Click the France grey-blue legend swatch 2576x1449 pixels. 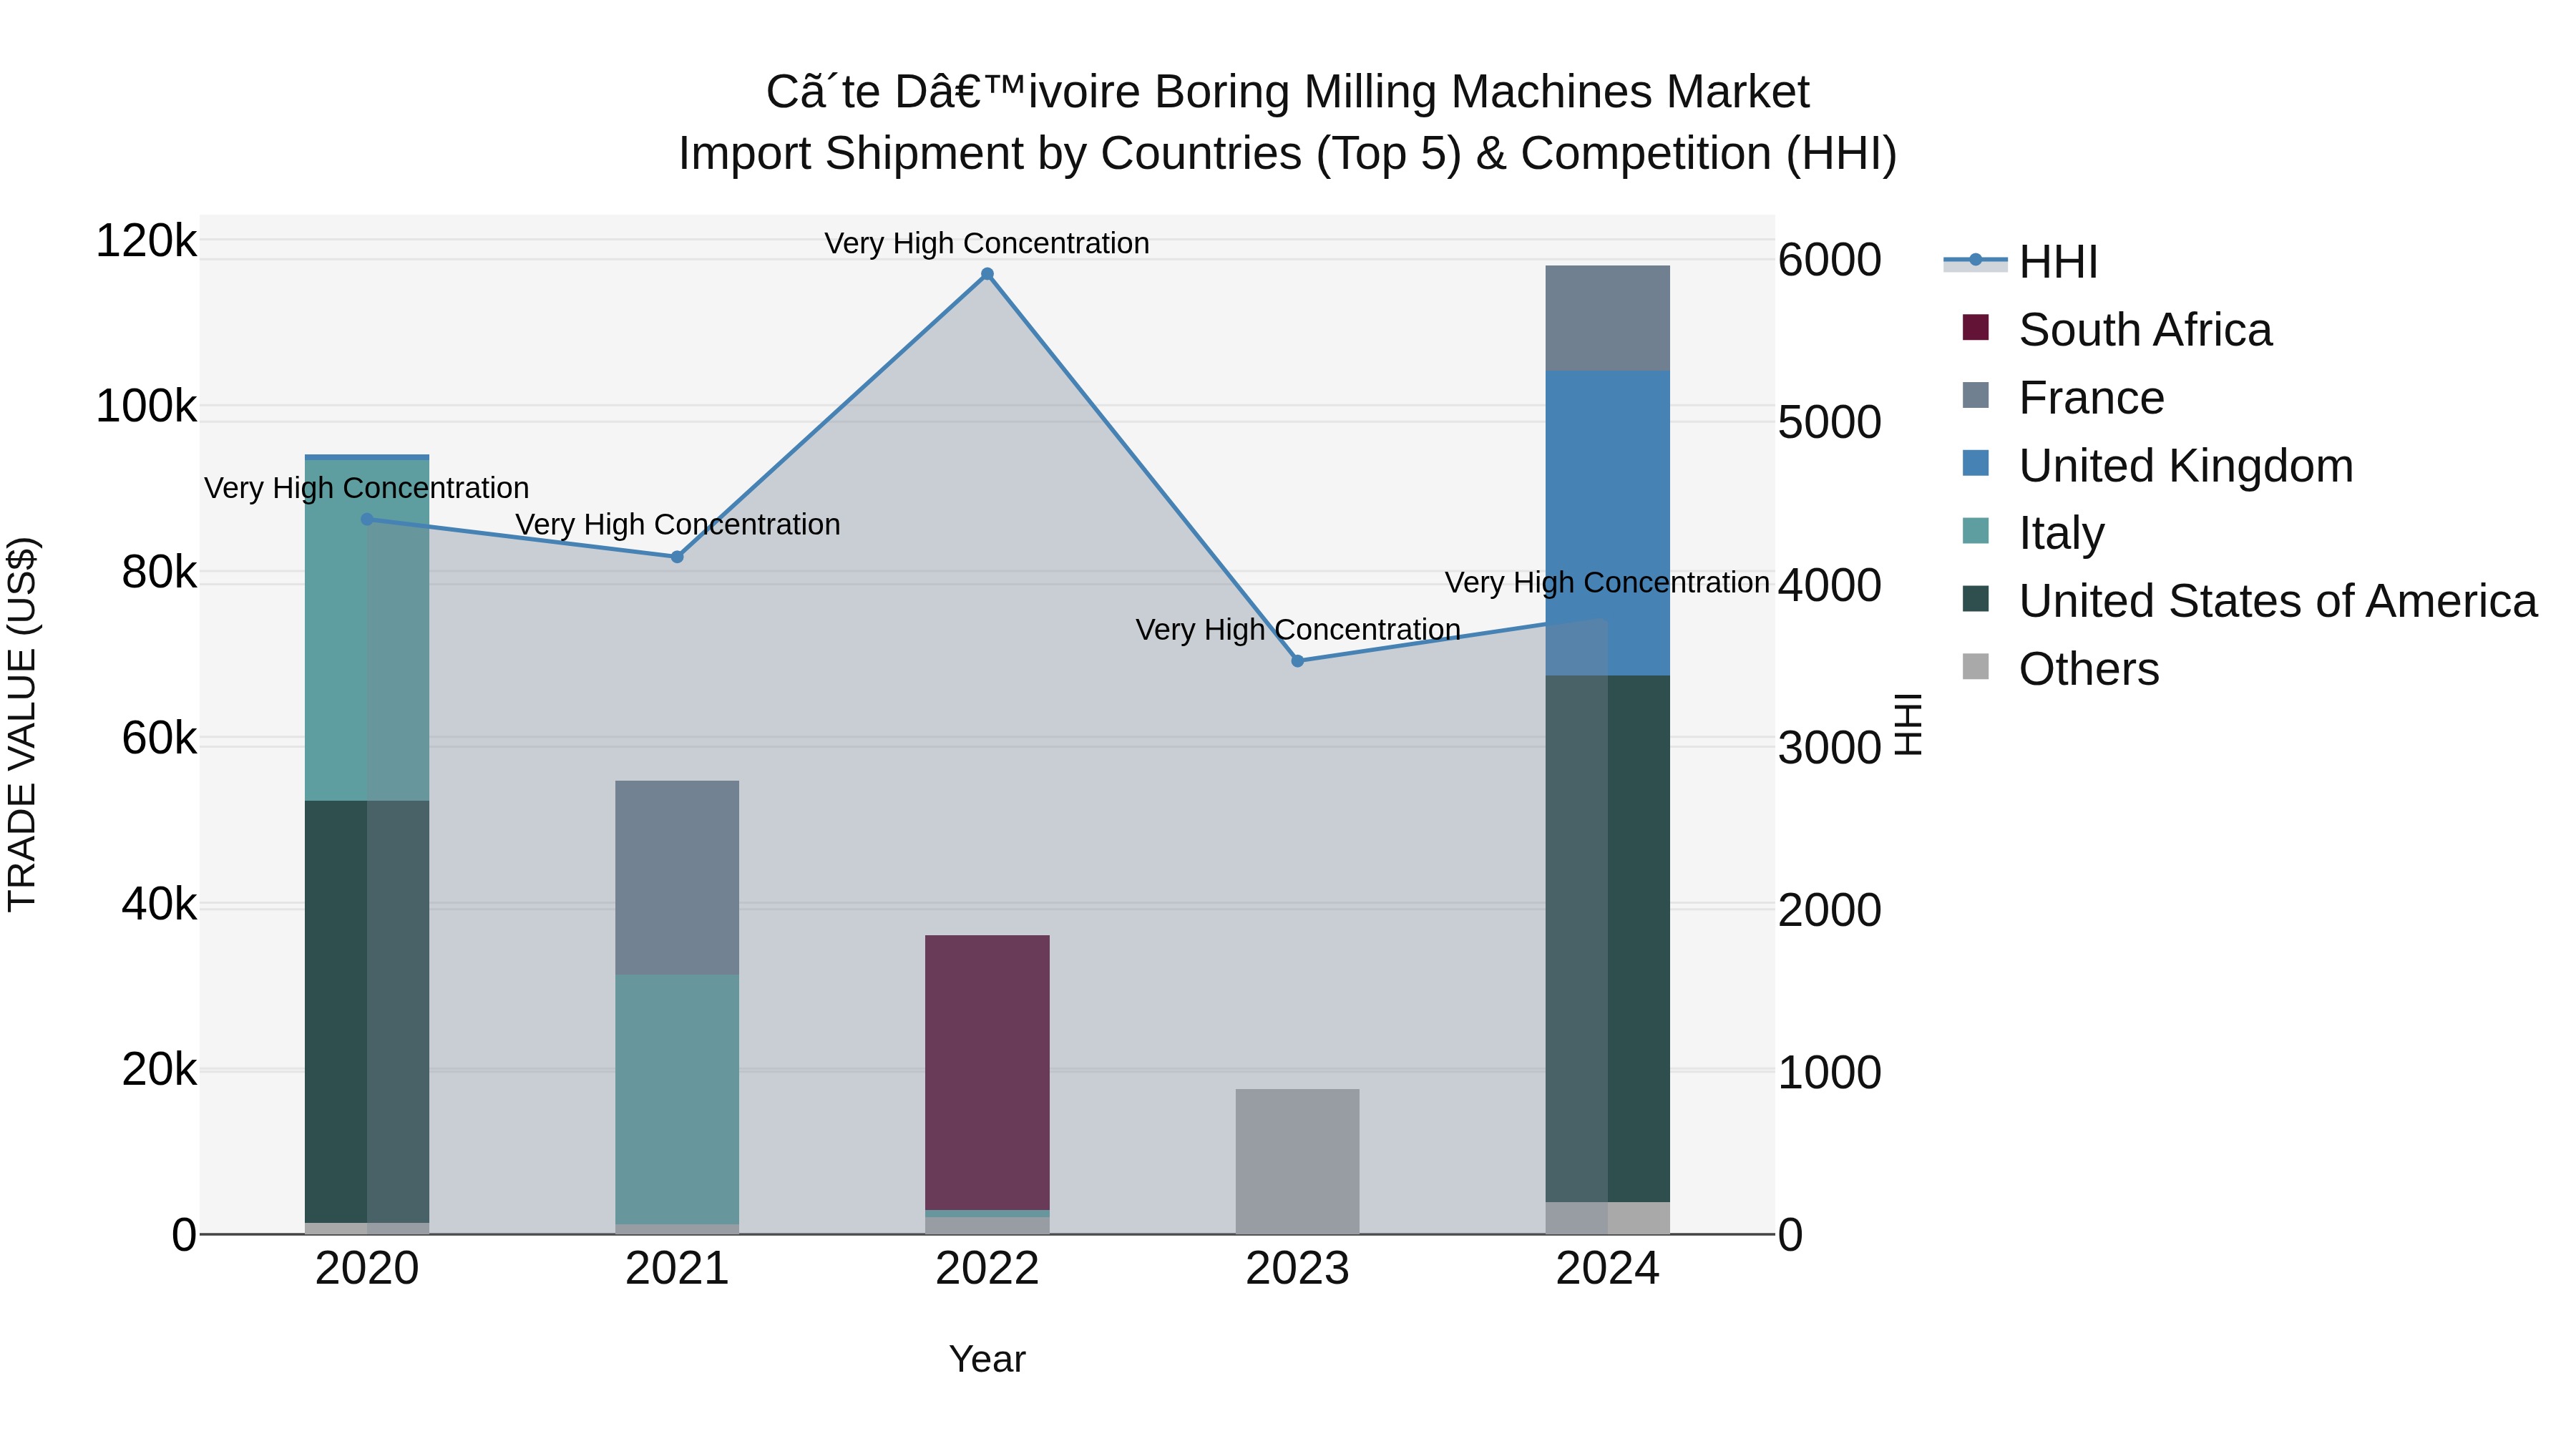point(1976,395)
